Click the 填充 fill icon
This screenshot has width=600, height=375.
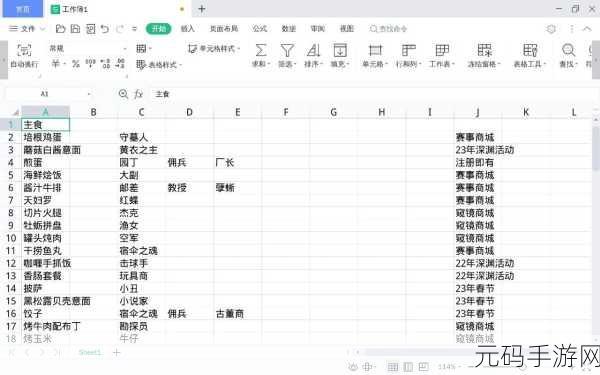340,50
